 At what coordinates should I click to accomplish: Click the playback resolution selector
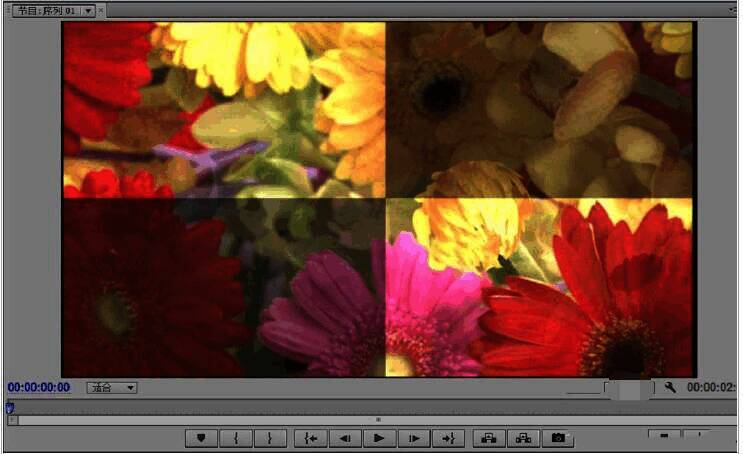(628, 388)
